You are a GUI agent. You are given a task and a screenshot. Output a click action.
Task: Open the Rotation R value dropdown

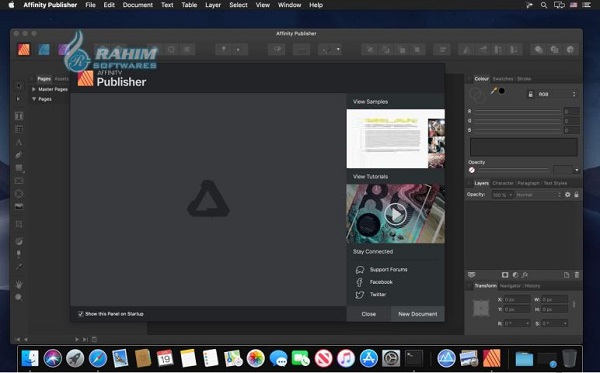[x=528, y=324]
